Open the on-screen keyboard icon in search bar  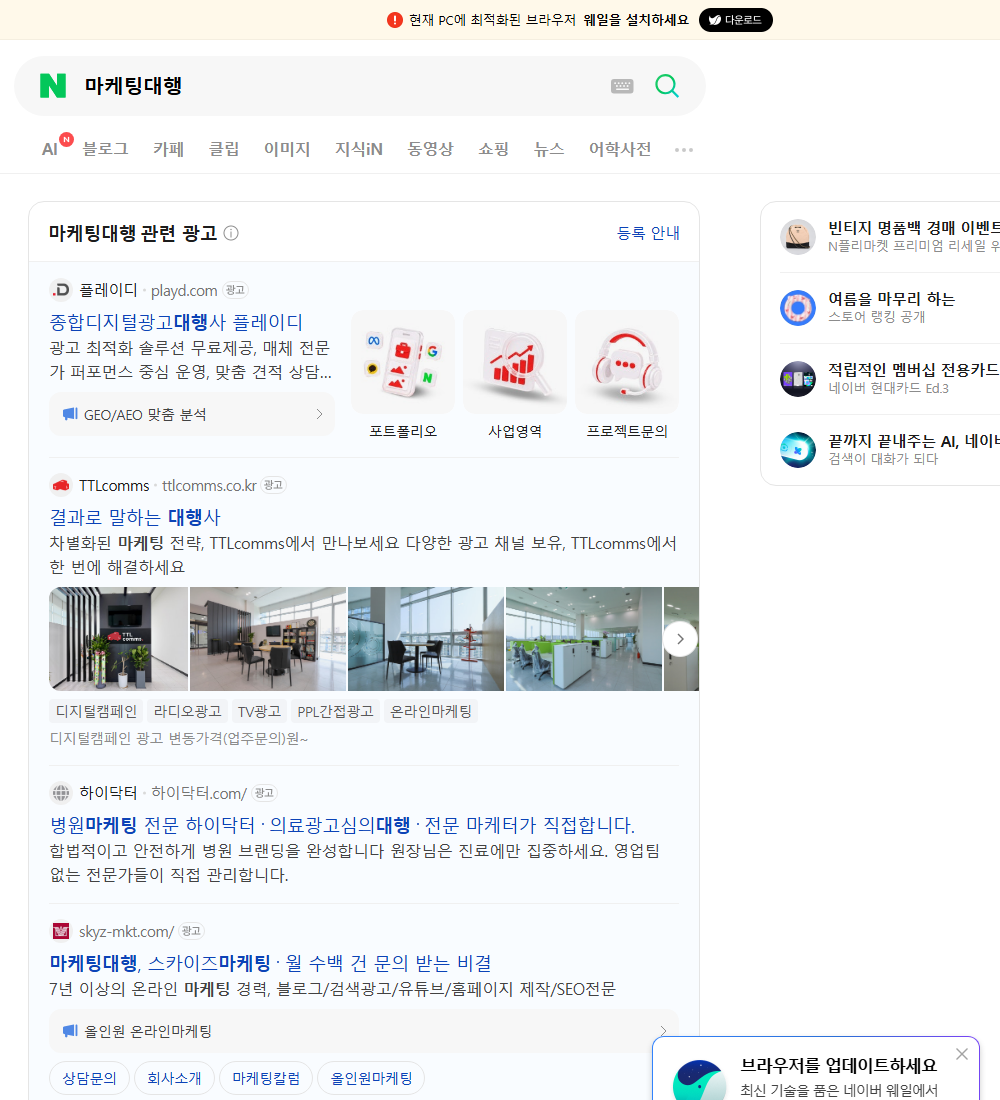coord(622,86)
